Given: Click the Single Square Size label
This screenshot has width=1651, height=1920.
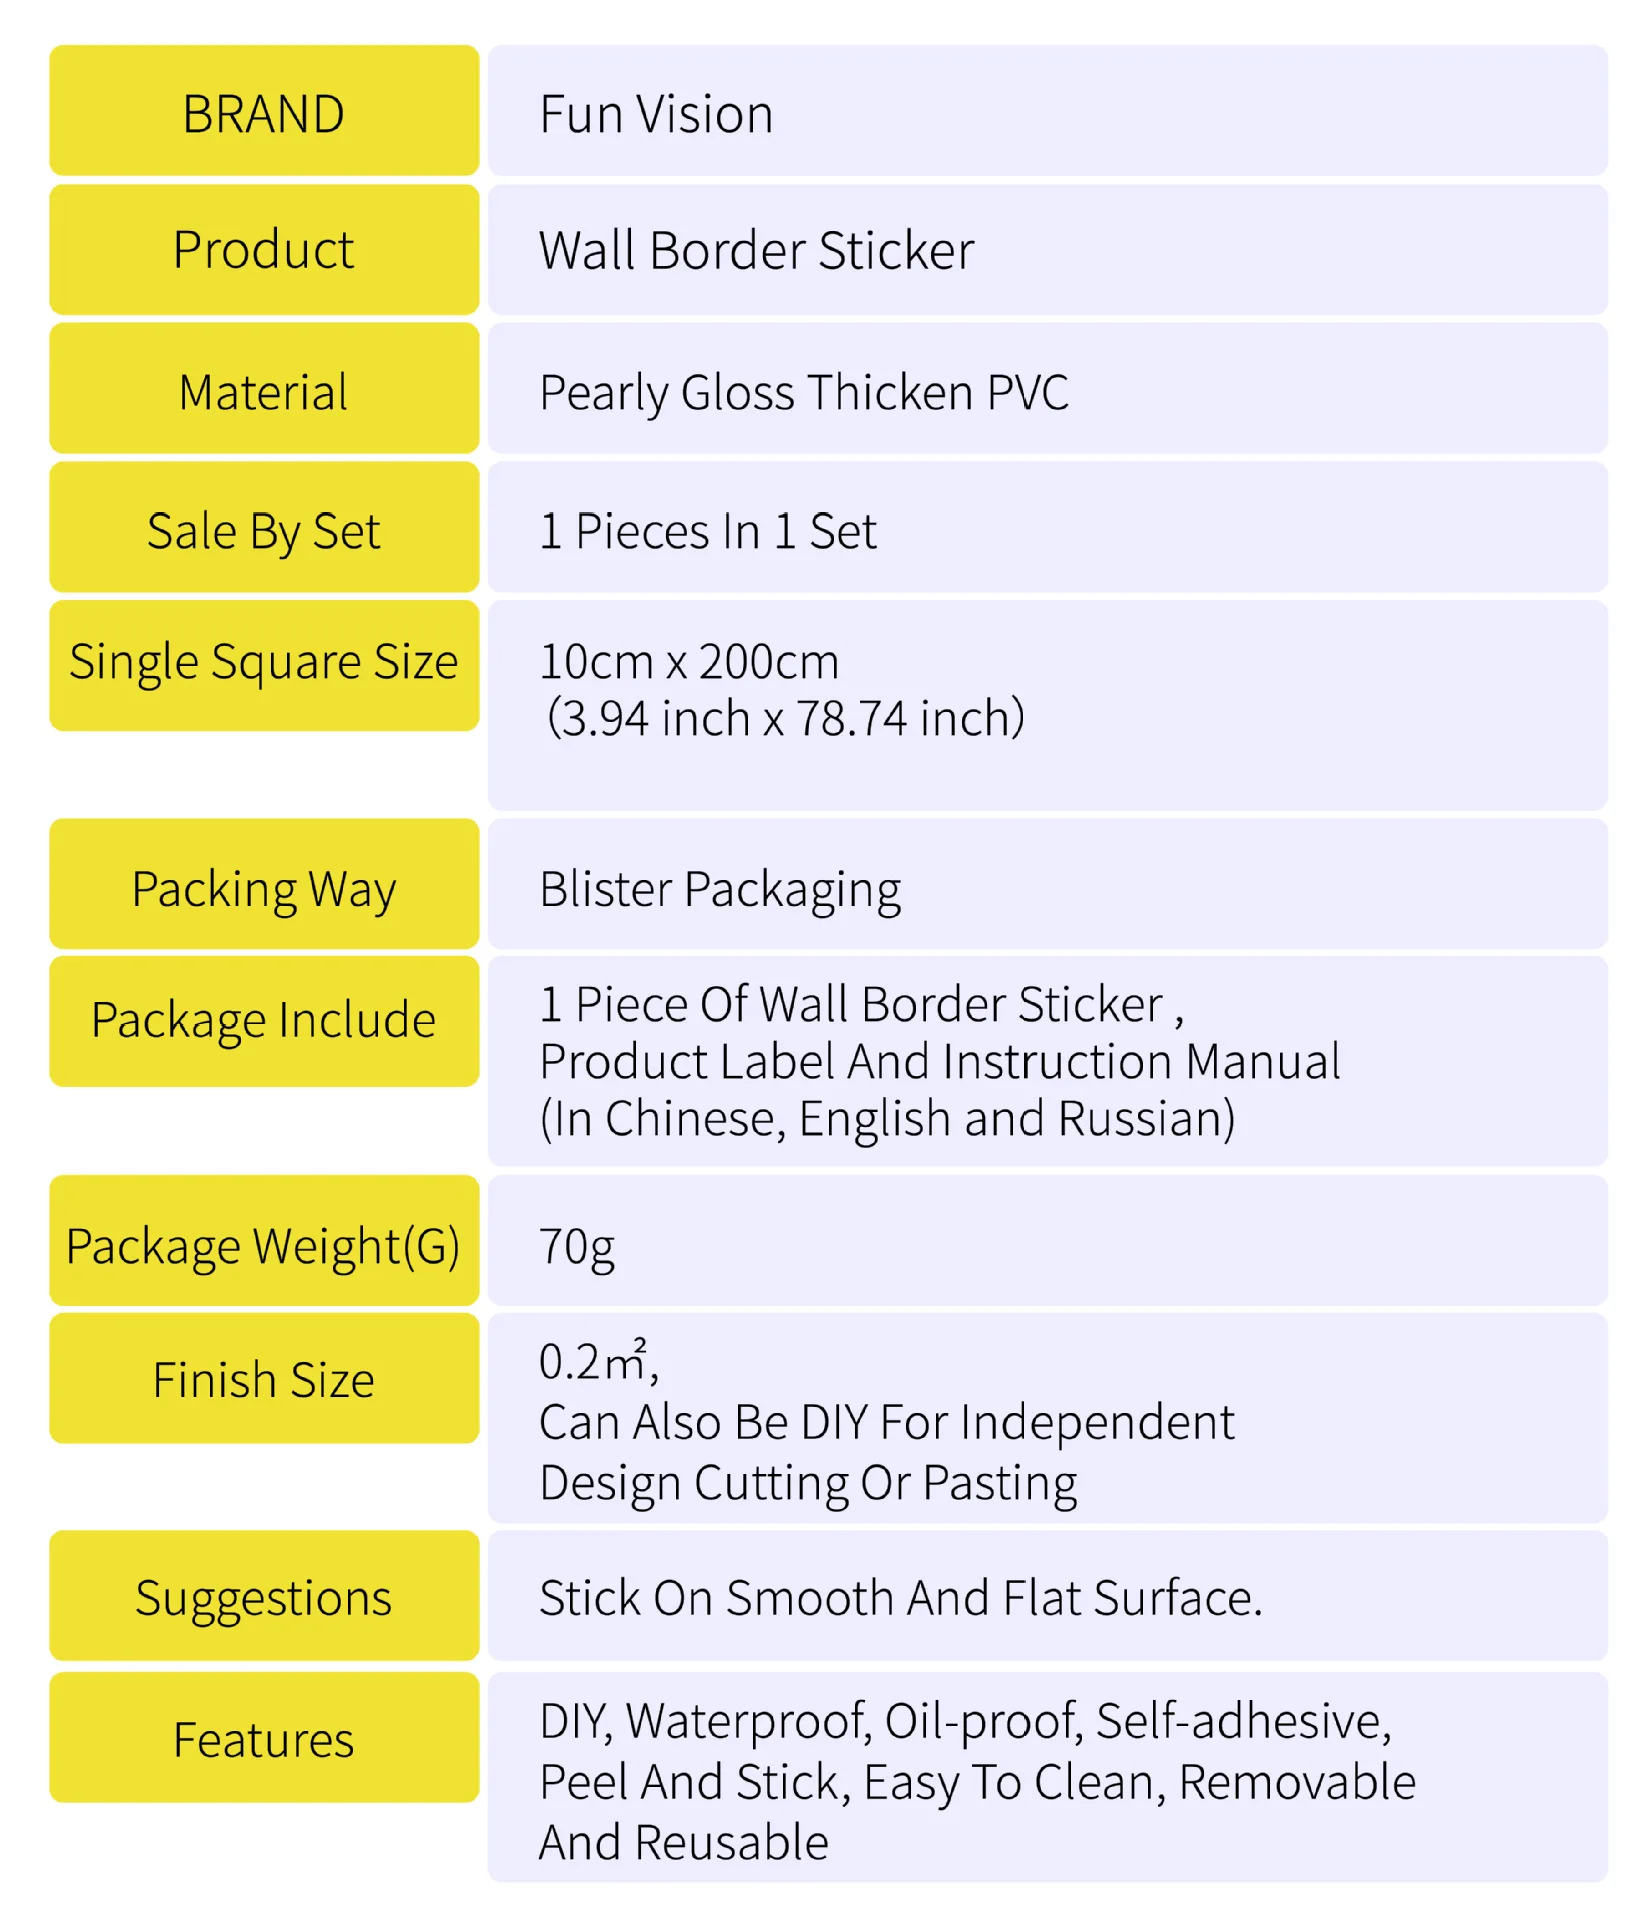Looking at the screenshot, I should click(x=264, y=662).
